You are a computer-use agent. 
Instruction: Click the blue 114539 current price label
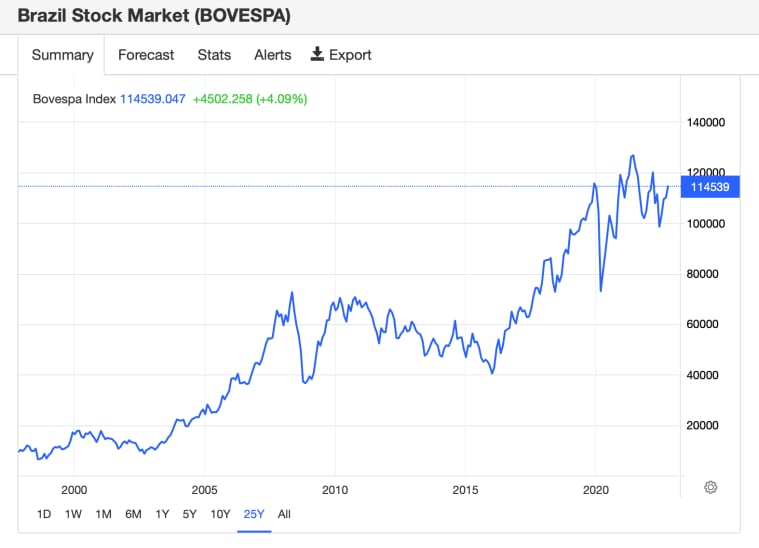(x=710, y=187)
